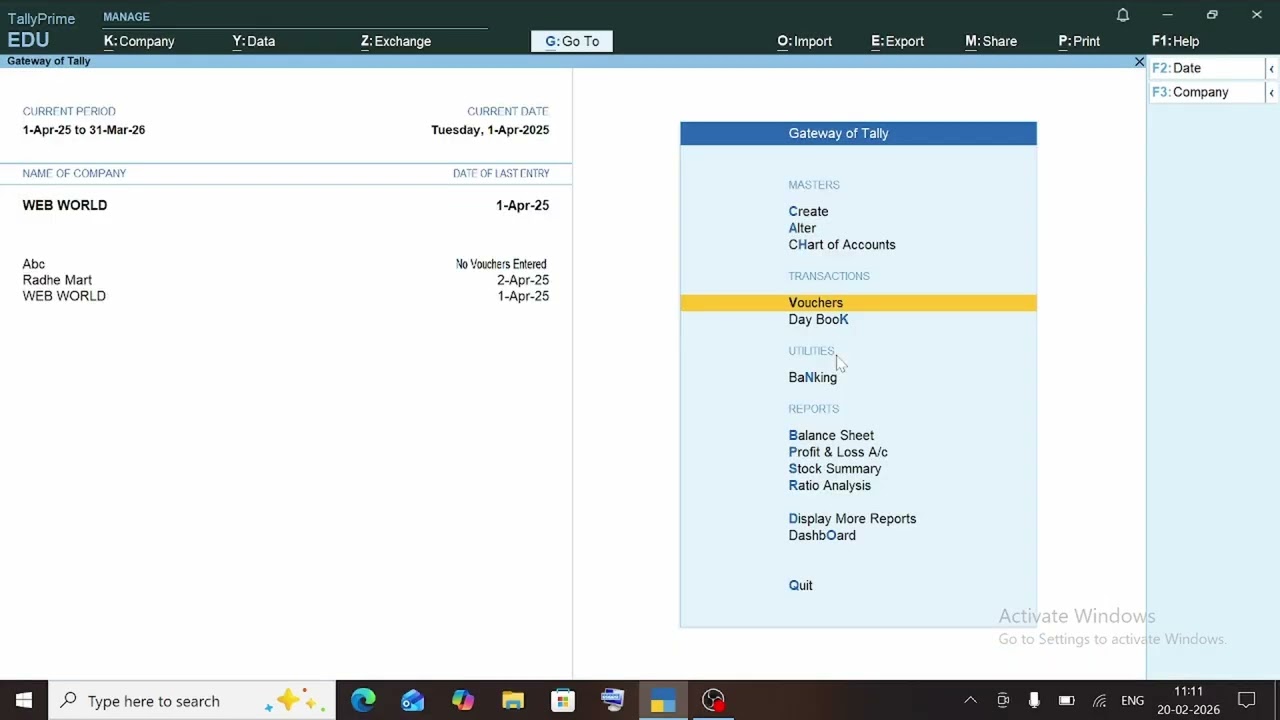Open network Wi-Fi tray icon
This screenshot has width=1280, height=720.
click(1100, 701)
